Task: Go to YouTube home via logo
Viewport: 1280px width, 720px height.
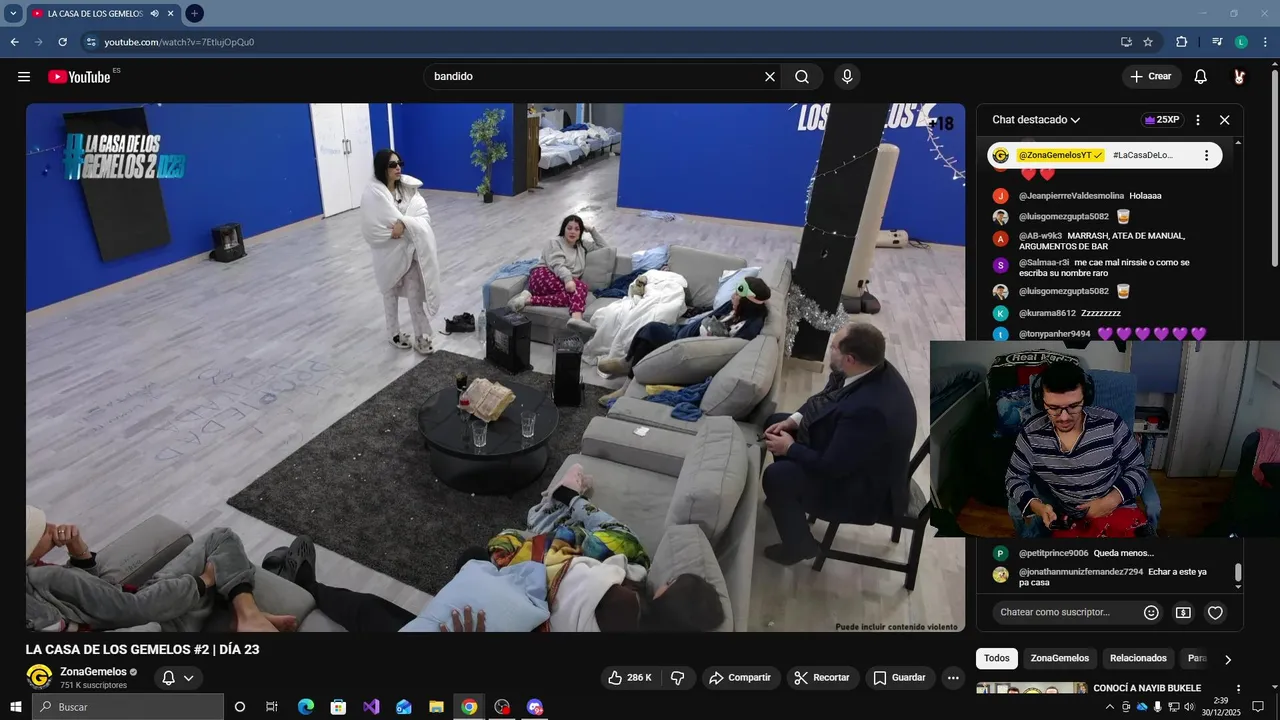Action: [79, 77]
